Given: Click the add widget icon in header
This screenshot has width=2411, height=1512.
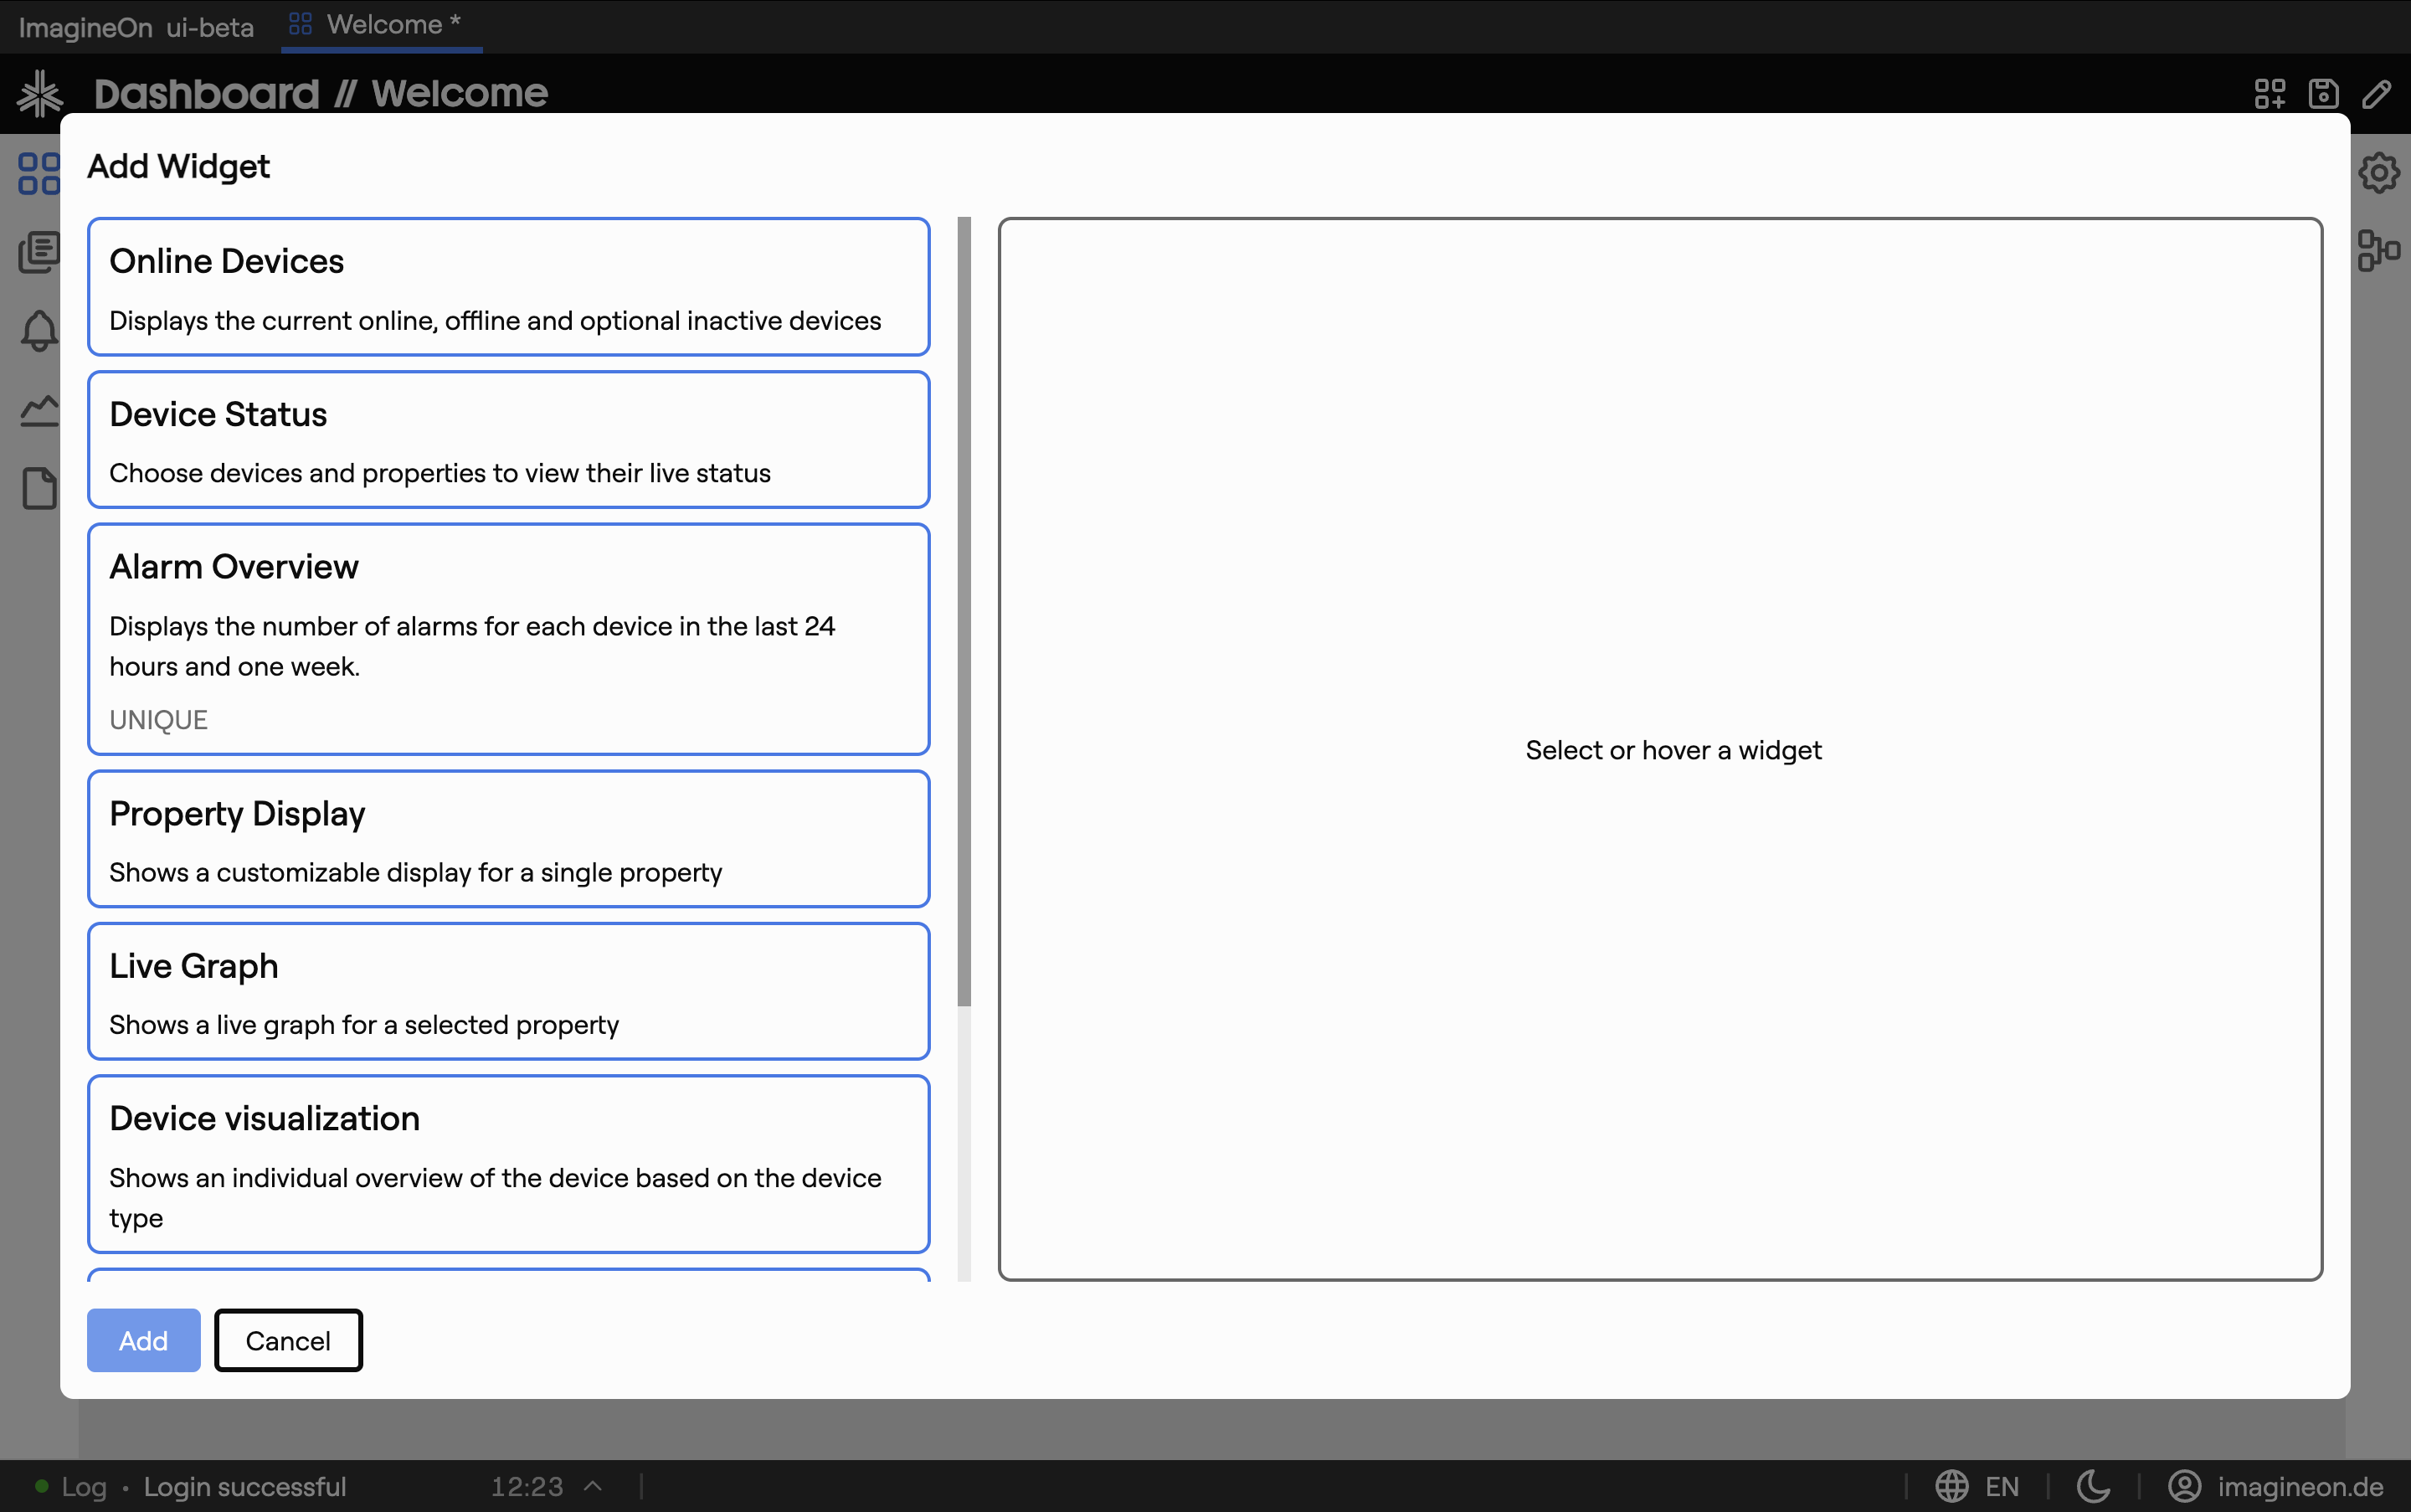Looking at the screenshot, I should click(2270, 93).
